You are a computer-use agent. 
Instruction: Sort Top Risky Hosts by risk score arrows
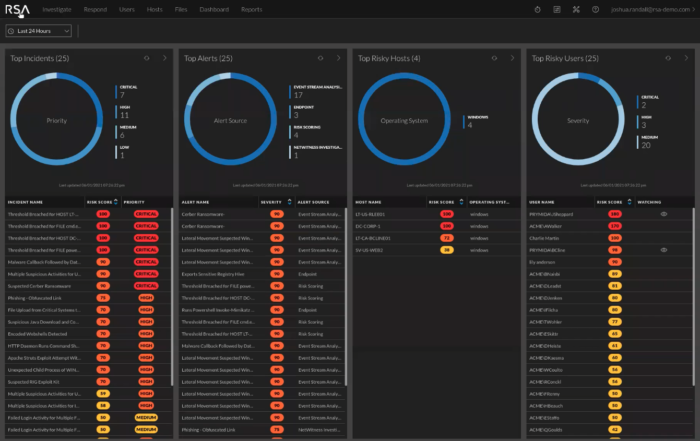[462, 202]
